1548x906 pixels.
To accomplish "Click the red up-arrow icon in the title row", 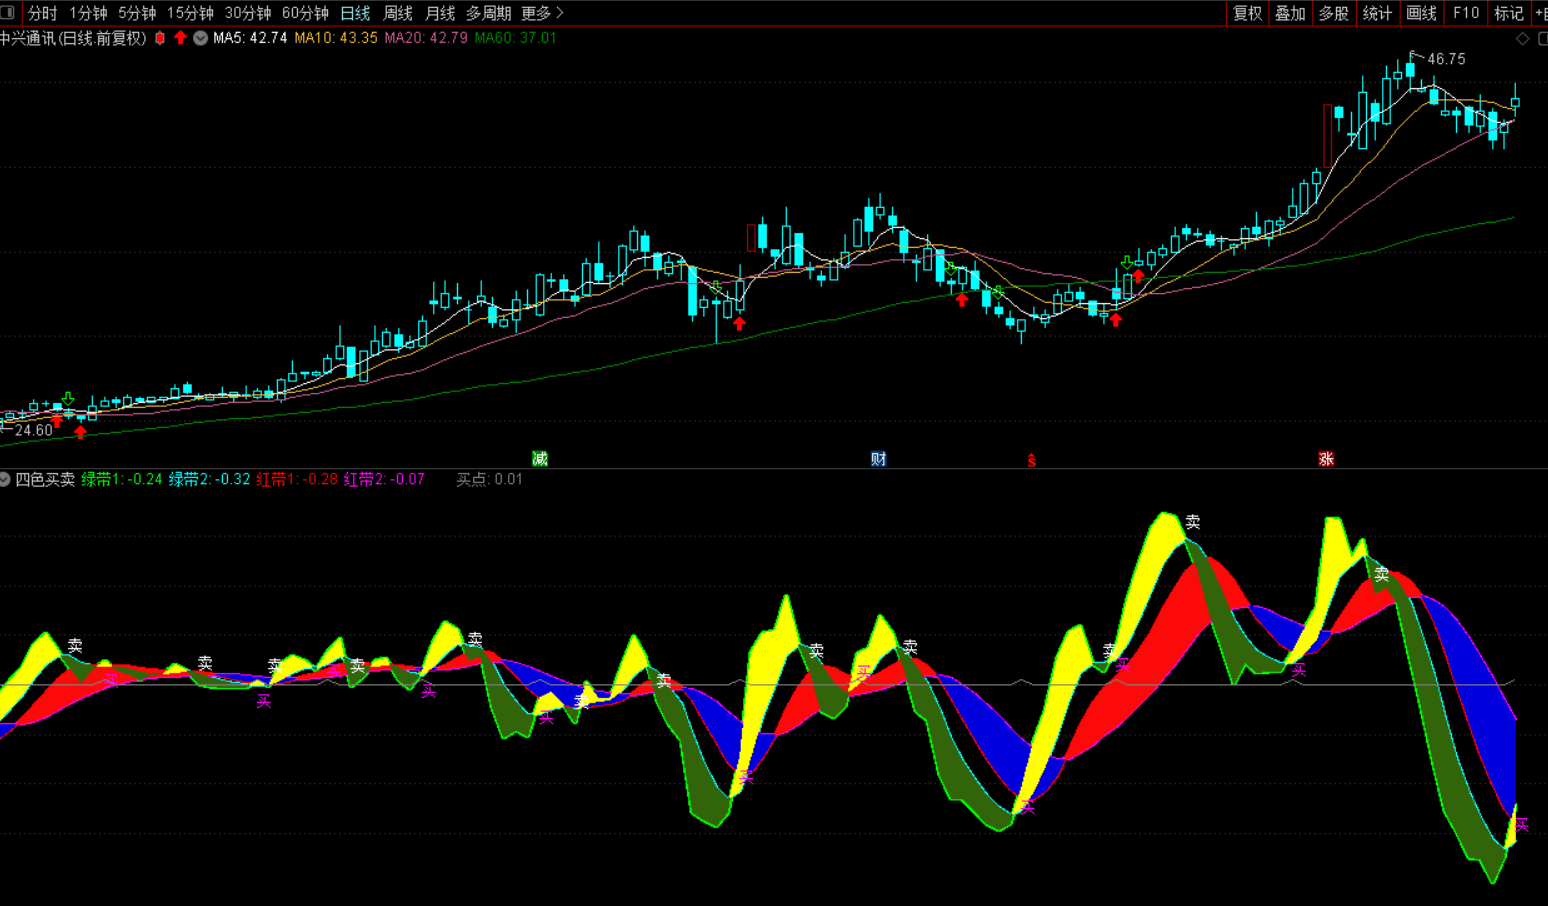I will [180, 38].
